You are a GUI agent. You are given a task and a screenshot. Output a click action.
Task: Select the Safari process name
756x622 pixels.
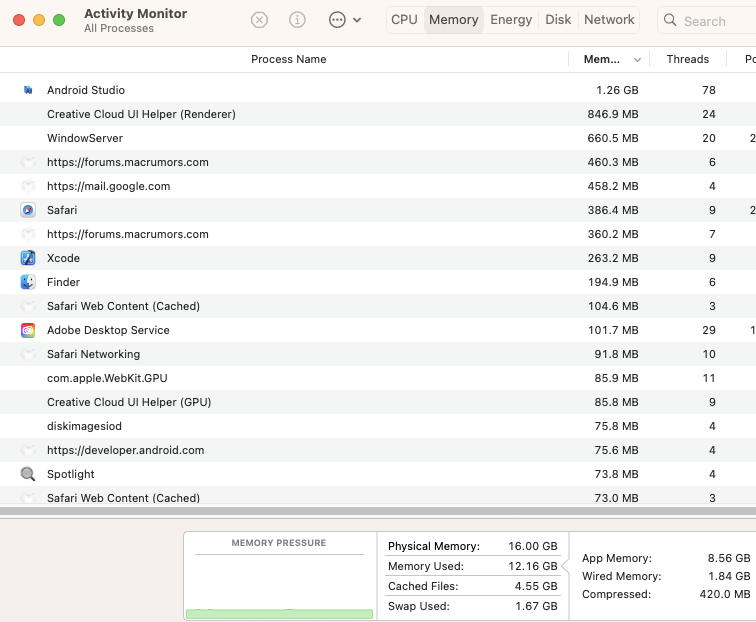(x=62, y=210)
